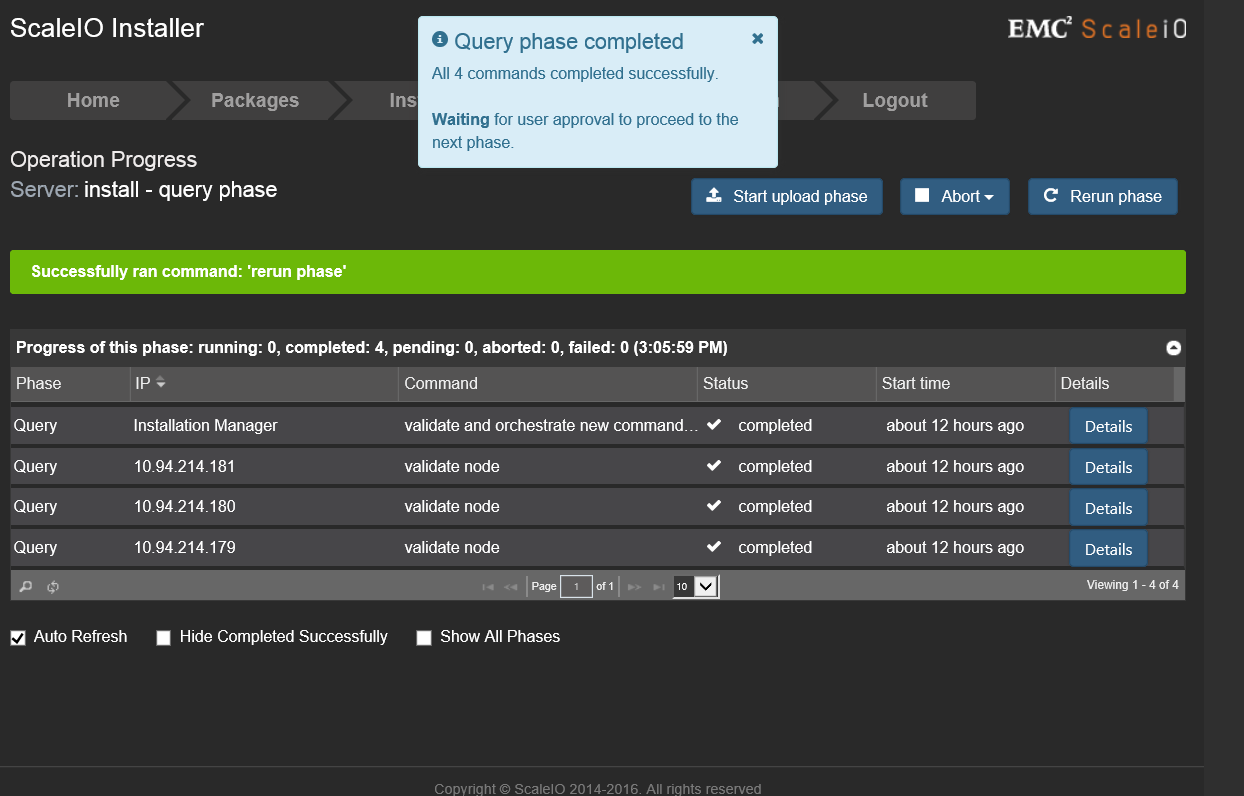1244x796 pixels.
Task: Click the Rerun phase button
Action: (x=1103, y=196)
